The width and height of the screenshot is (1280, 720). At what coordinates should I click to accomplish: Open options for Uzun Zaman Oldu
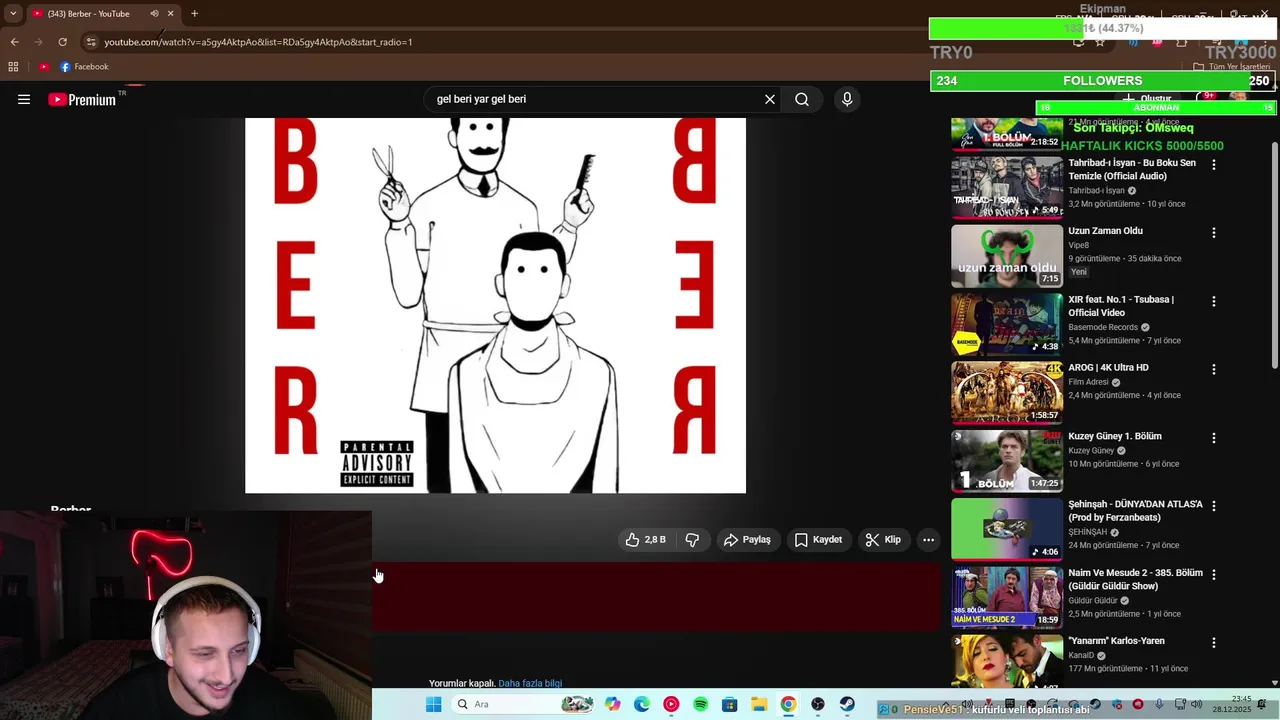[x=1214, y=232]
